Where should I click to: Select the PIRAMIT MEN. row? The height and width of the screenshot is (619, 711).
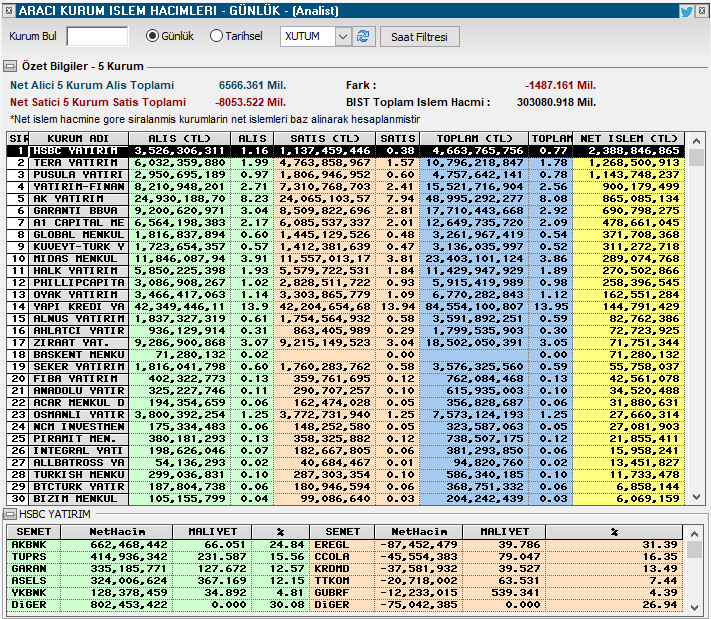tap(346, 439)
